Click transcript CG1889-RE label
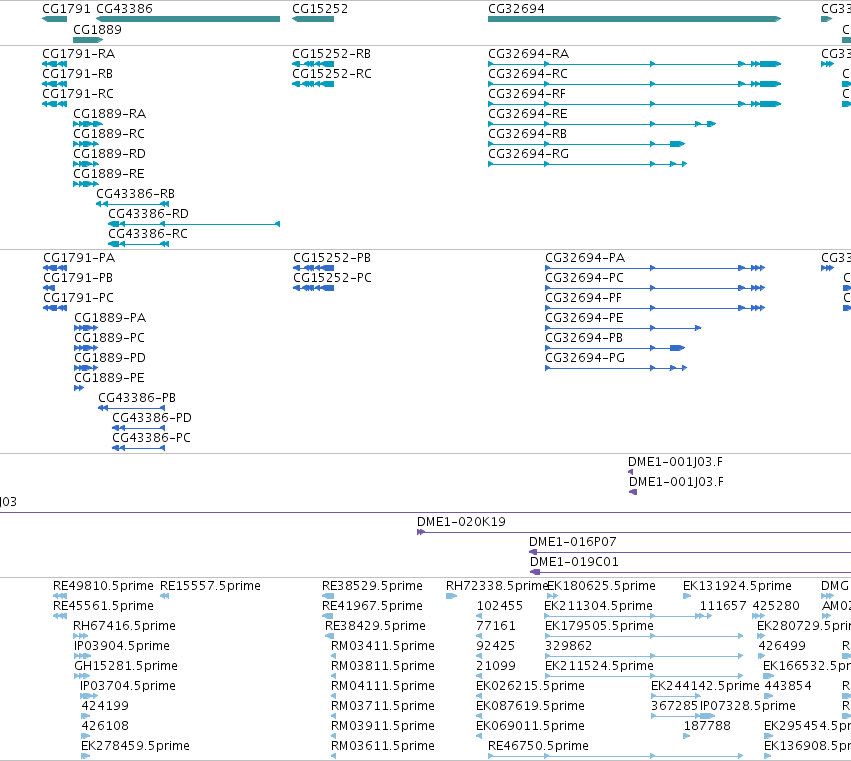 tap(109, 174)
